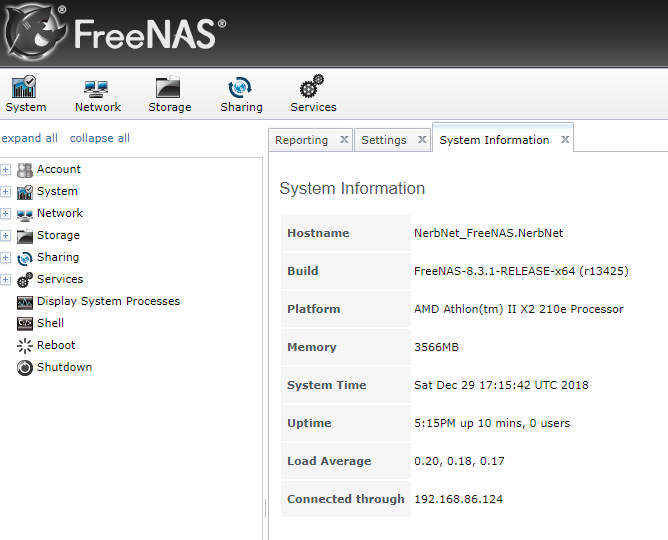The image size is (668, 540).
Task: Click the Hostname row label
Action: click(318, 233)
